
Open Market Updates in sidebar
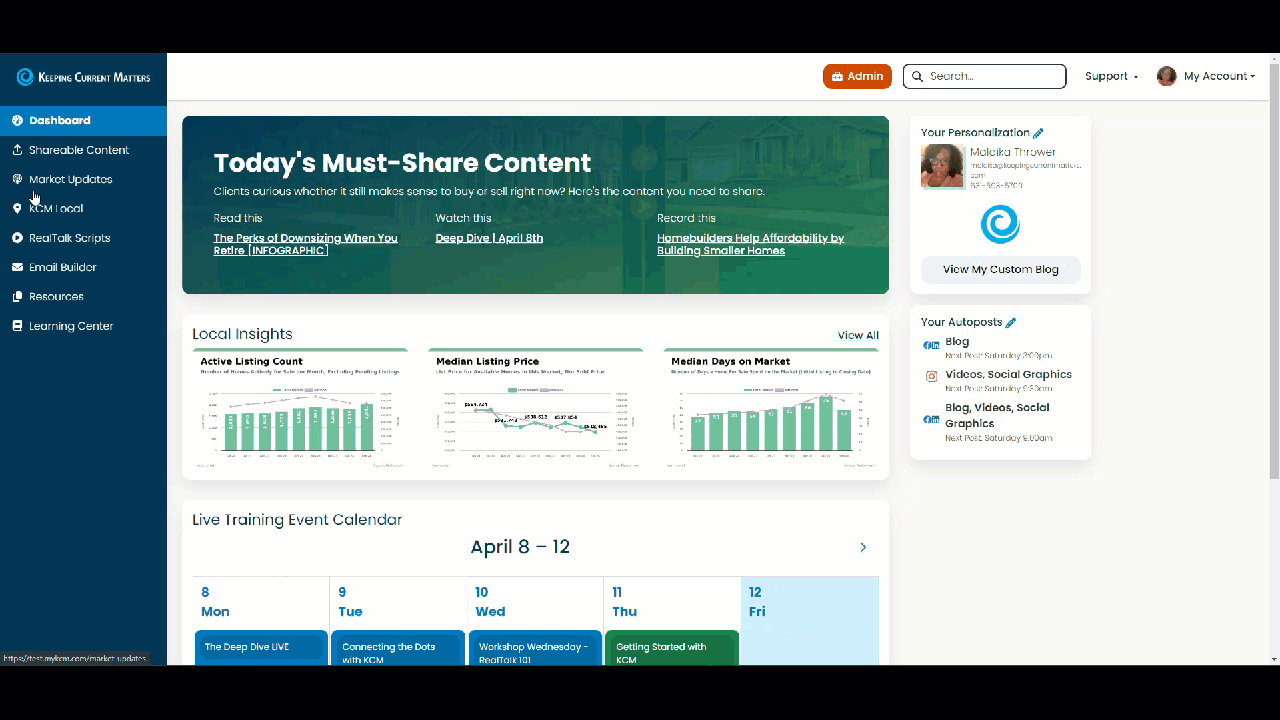pos(83,179)
